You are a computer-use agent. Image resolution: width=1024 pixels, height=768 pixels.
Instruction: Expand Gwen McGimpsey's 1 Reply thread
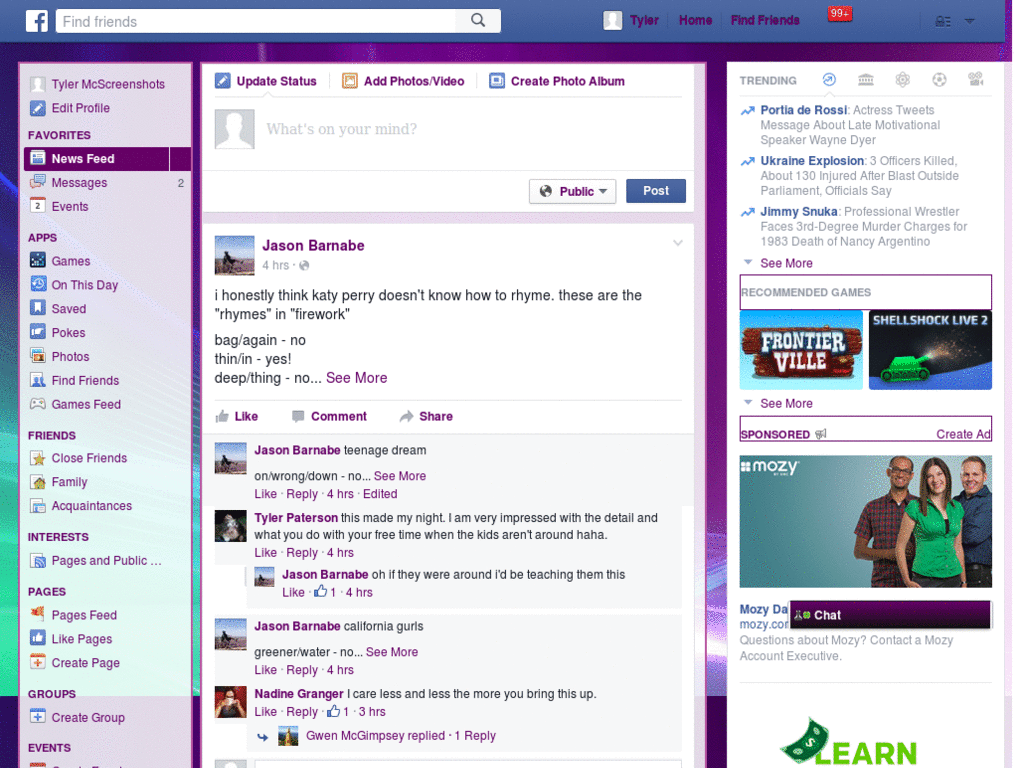click(x=401, y=736)
